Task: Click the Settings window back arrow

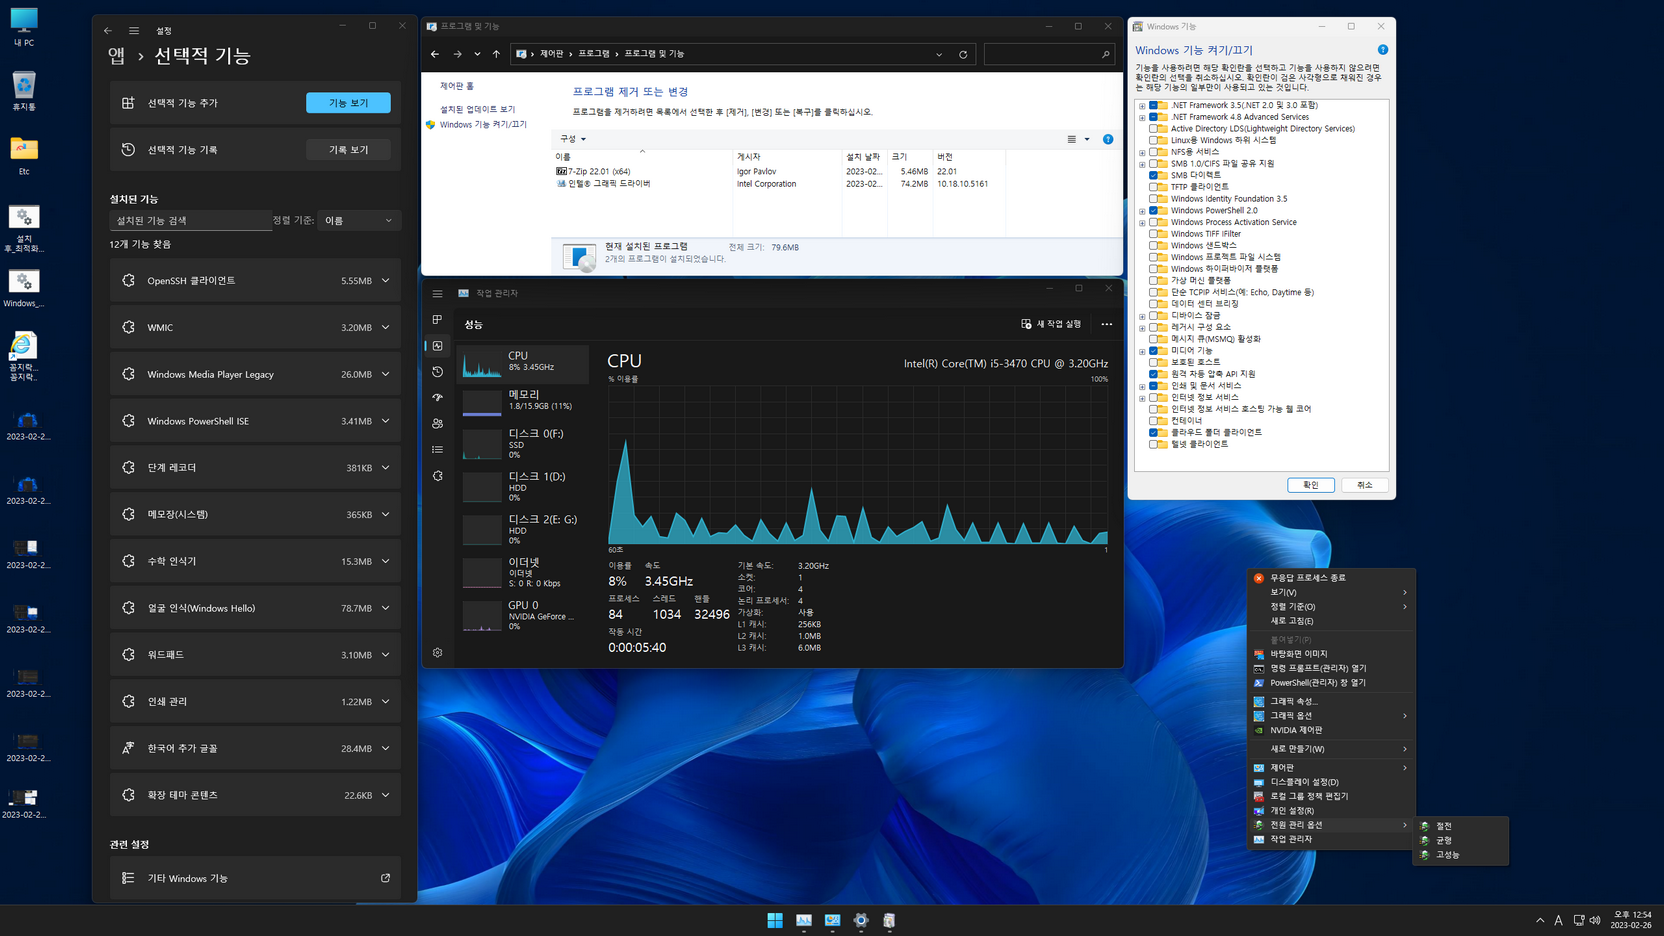Action: (108, 31)
